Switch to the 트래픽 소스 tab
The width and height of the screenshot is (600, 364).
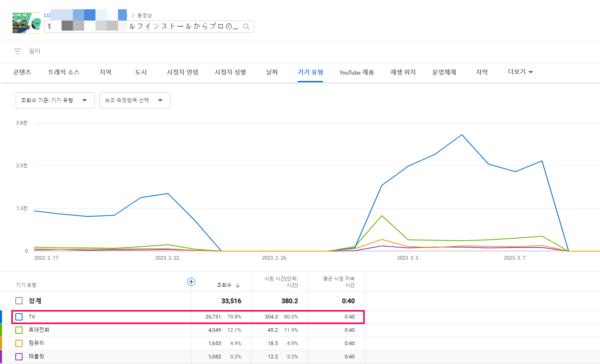pos(64,72)
